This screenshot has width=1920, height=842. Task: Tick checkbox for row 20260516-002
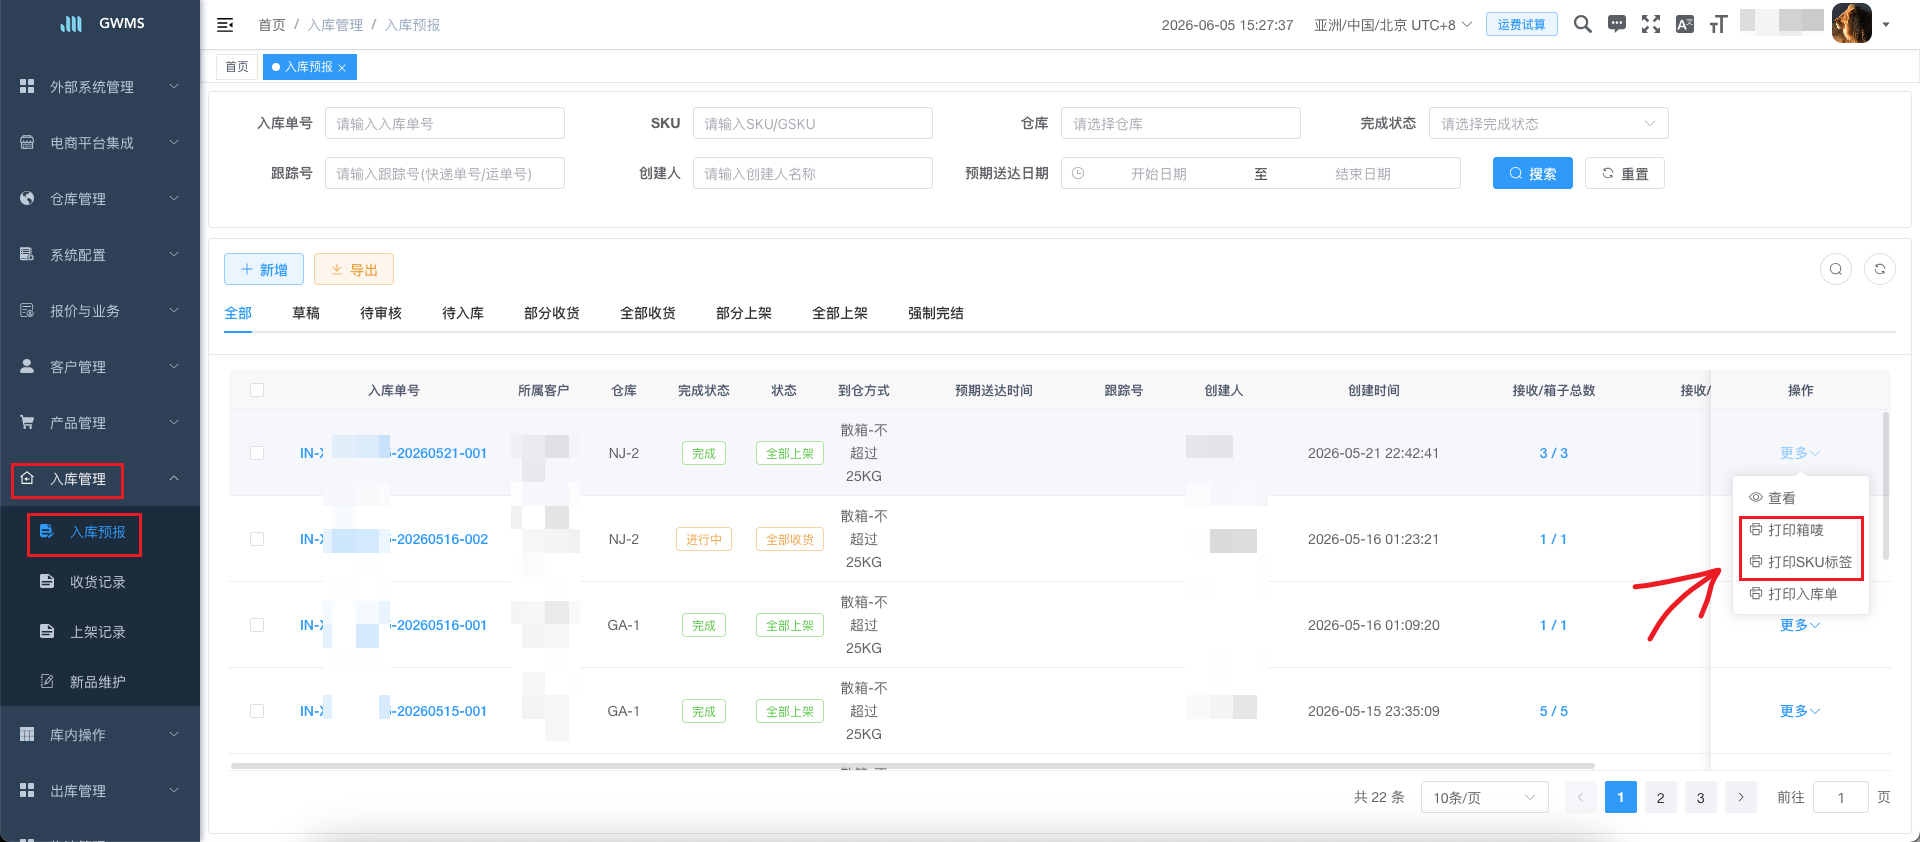click(x=257, y=539)
